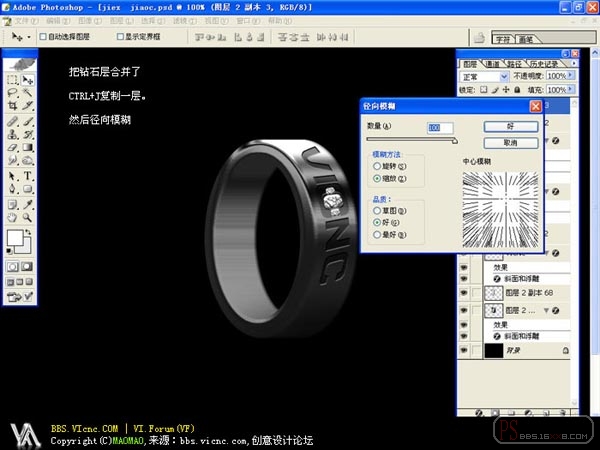Image resolution: width=600 pixels, height=450 pixels.
Task: Select the History Brush tool
Action: [28, 134]
